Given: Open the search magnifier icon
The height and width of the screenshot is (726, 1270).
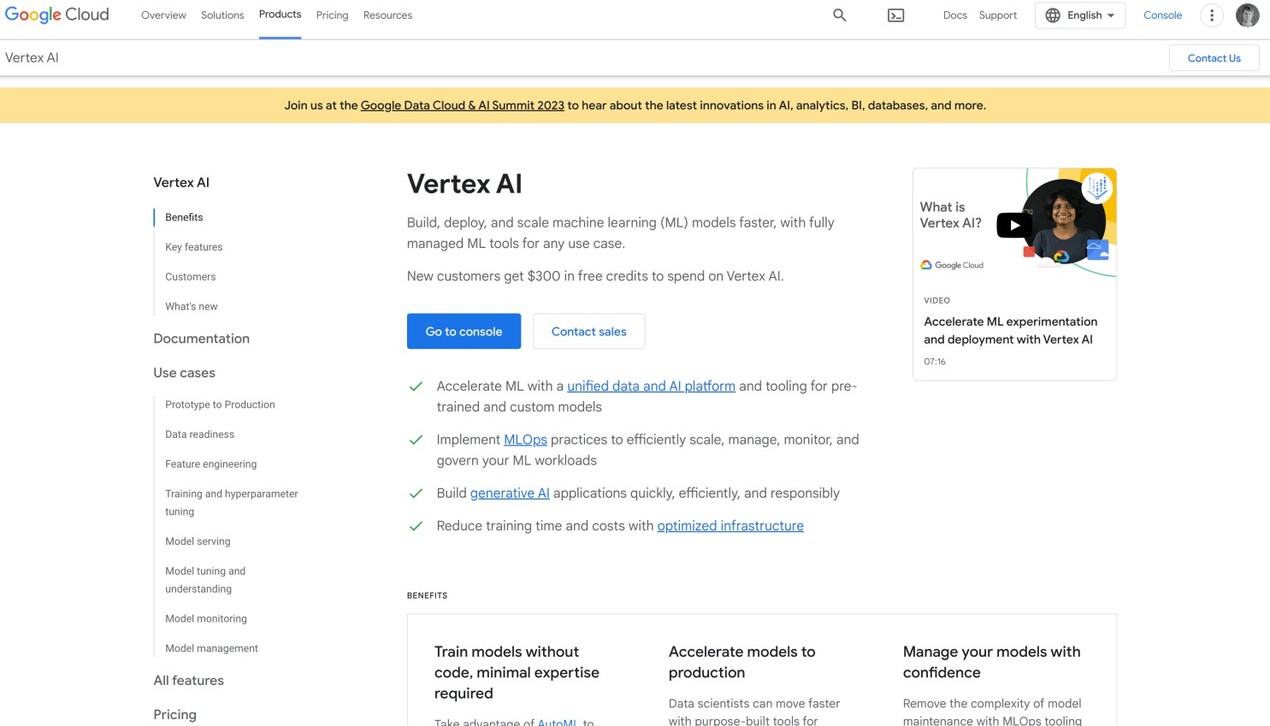Looking at the screenshot, I should (x=839, y=15).
